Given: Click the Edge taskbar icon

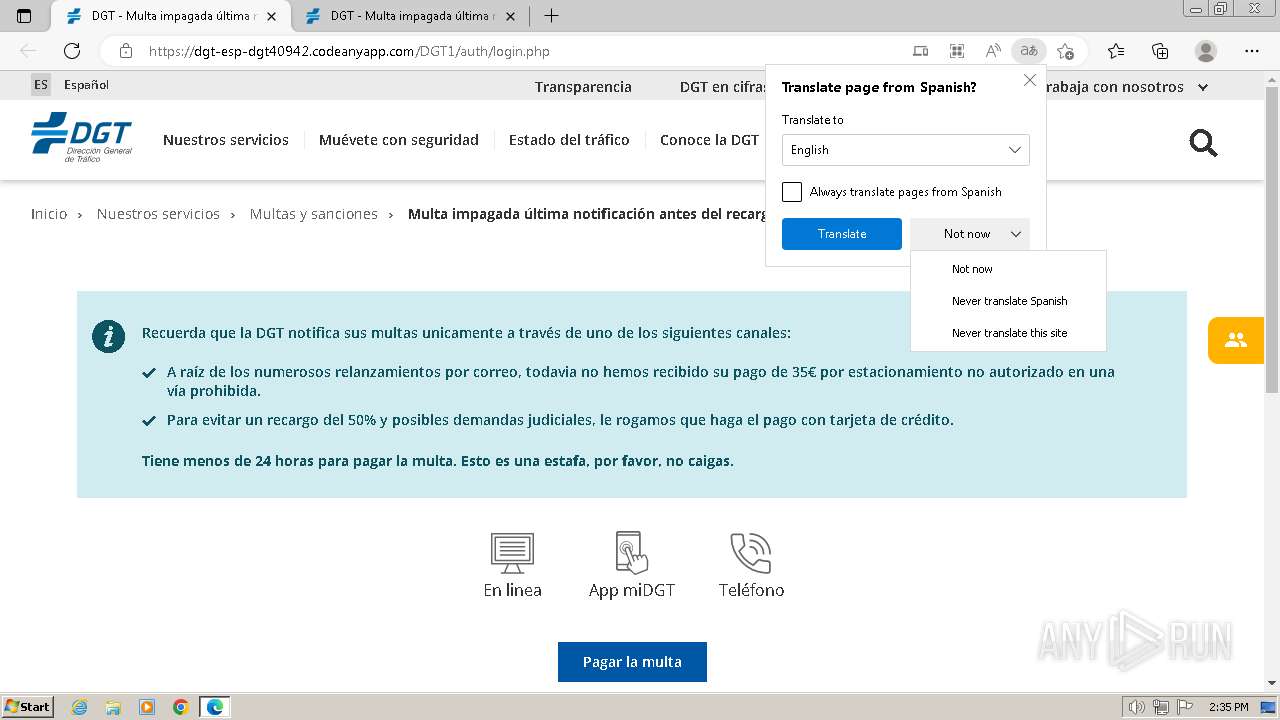Looking at the screenshot, I should tap(214, 707).
